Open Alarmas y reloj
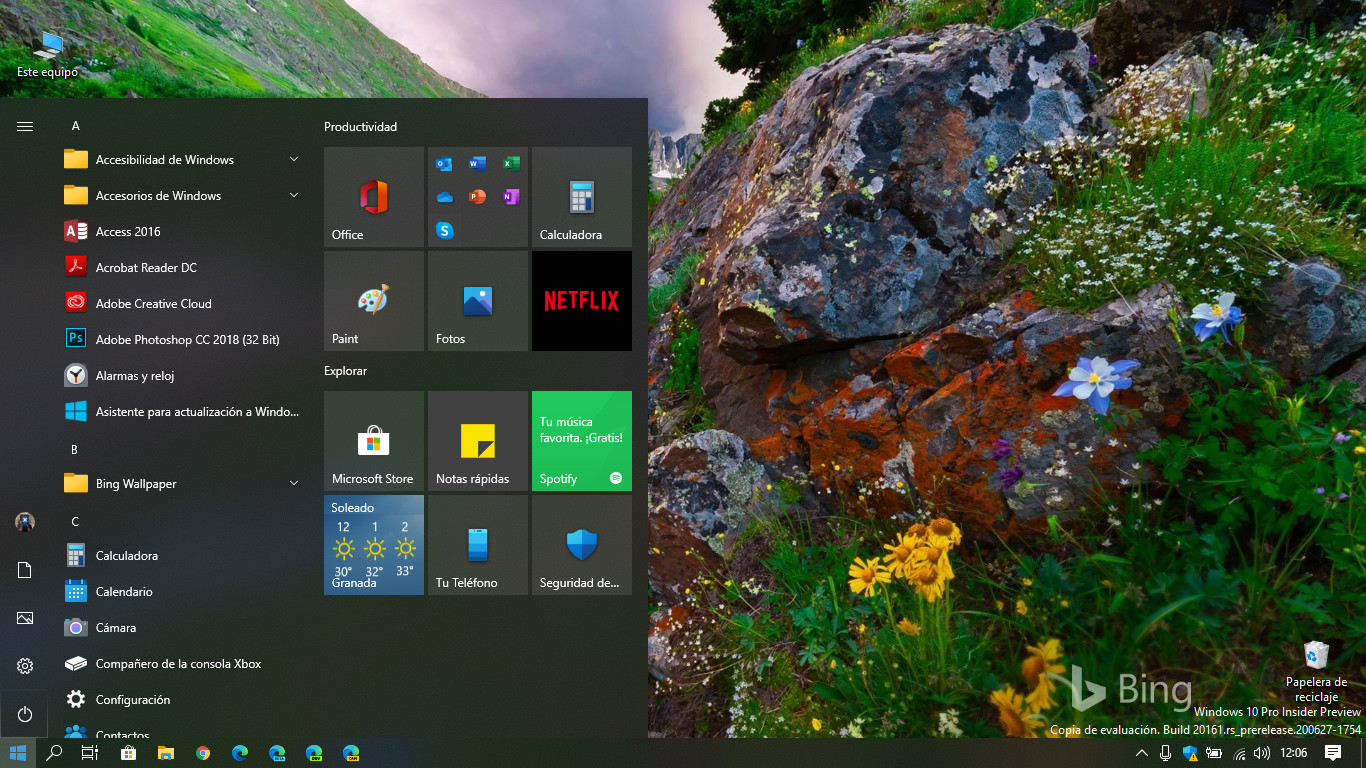 pyautogui.click(x=140, y=375)
